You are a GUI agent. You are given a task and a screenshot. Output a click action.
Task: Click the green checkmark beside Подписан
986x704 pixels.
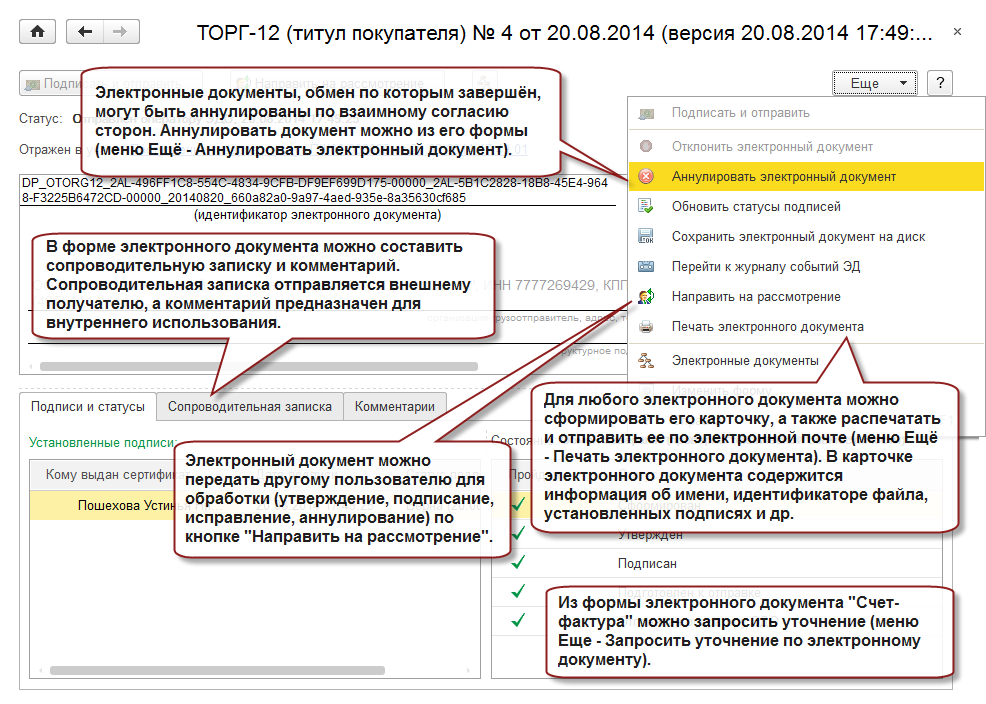(518, 561)
